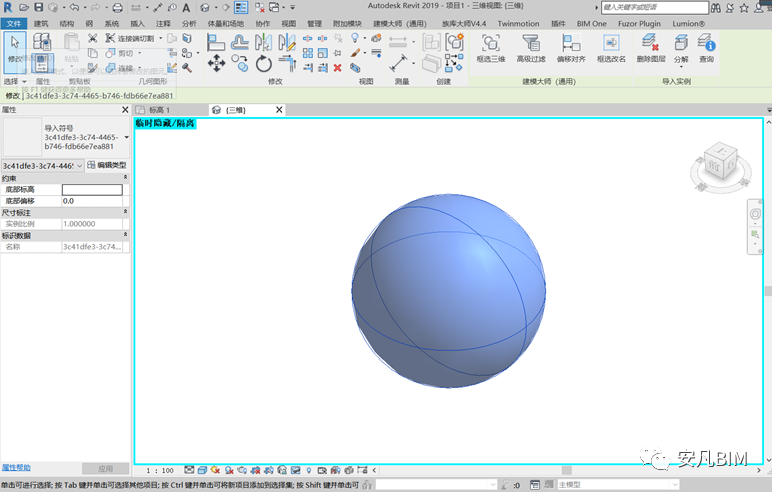Click the 底部标高 value input field
Image resolution: width=772 pixels, height=492 pixels.
point(92,189)
